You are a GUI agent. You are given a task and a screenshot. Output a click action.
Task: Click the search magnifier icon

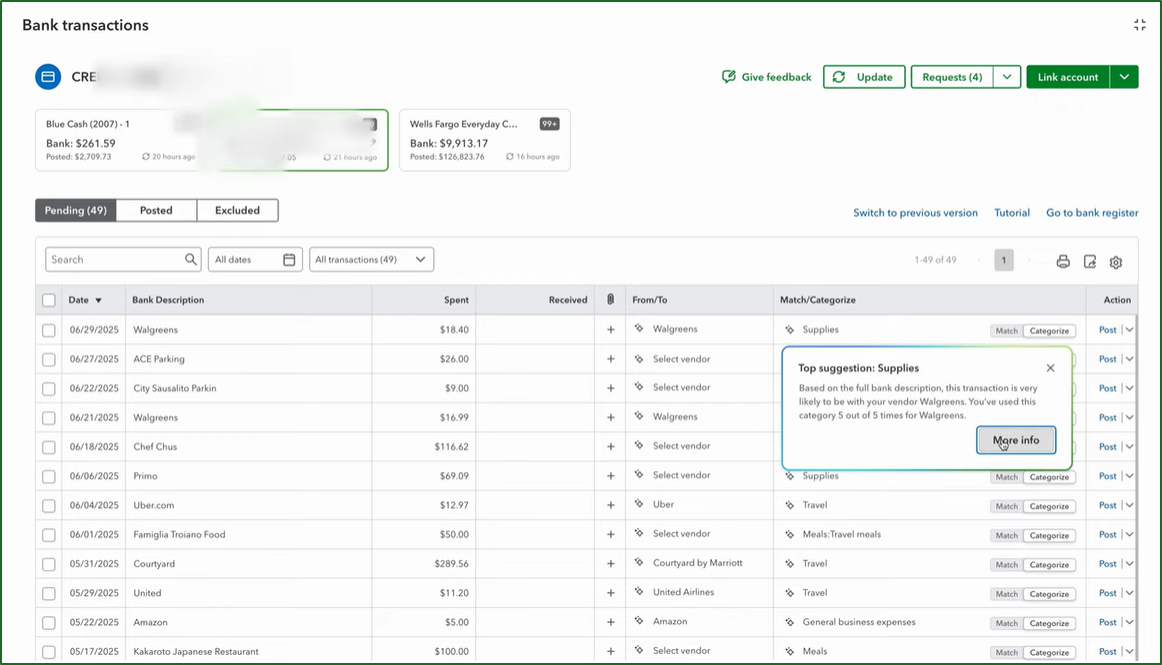(190, 259)
